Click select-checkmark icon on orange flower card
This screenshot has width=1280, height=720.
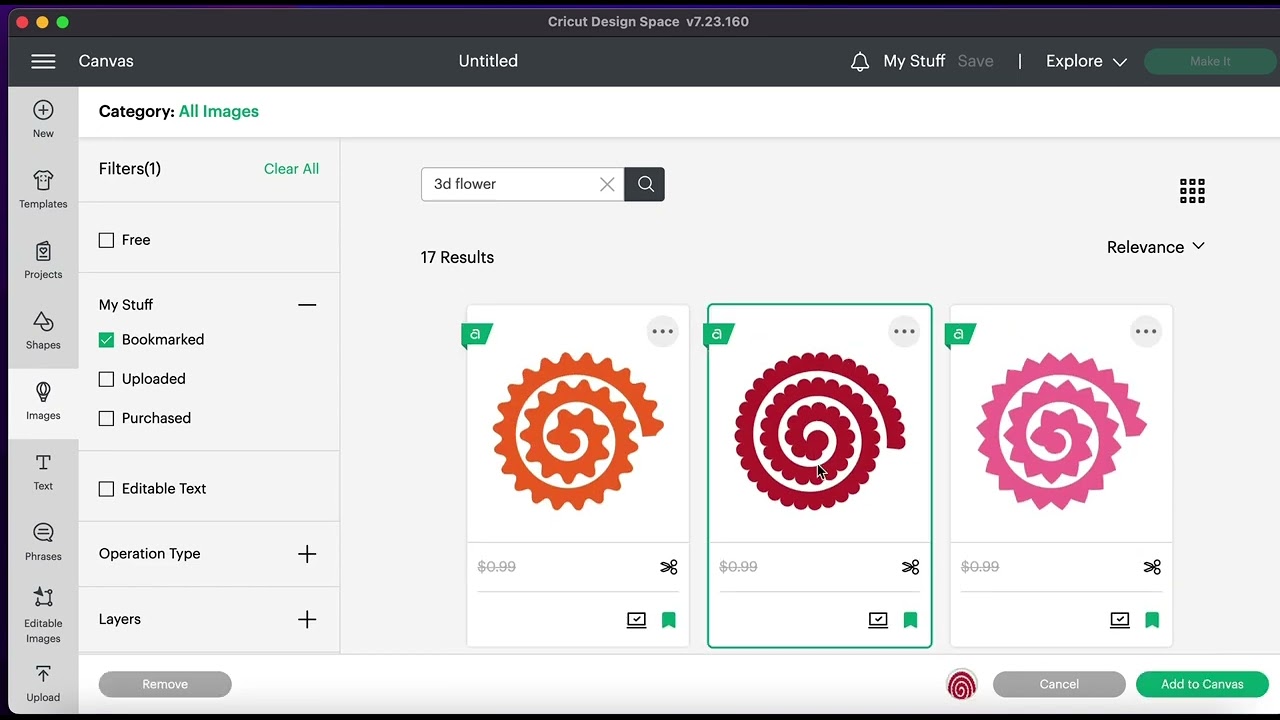(x=636, y=620)
